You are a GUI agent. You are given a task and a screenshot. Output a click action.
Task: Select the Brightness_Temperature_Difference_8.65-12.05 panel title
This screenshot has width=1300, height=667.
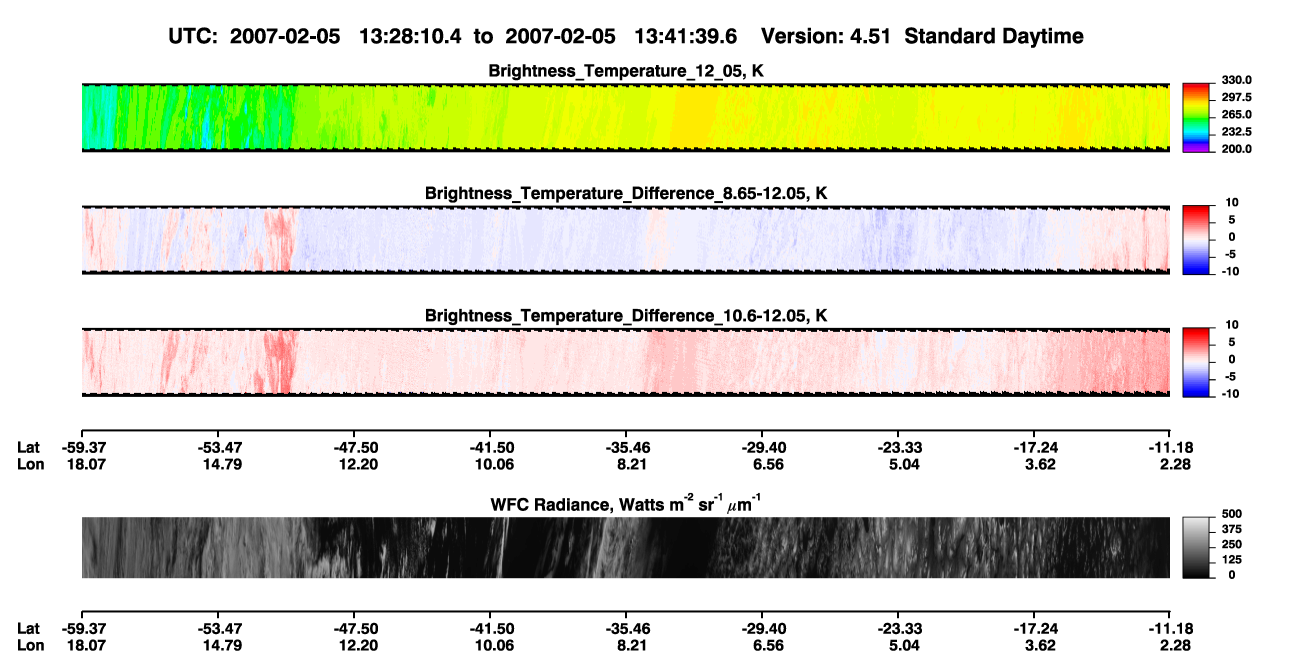click(626, 193)
